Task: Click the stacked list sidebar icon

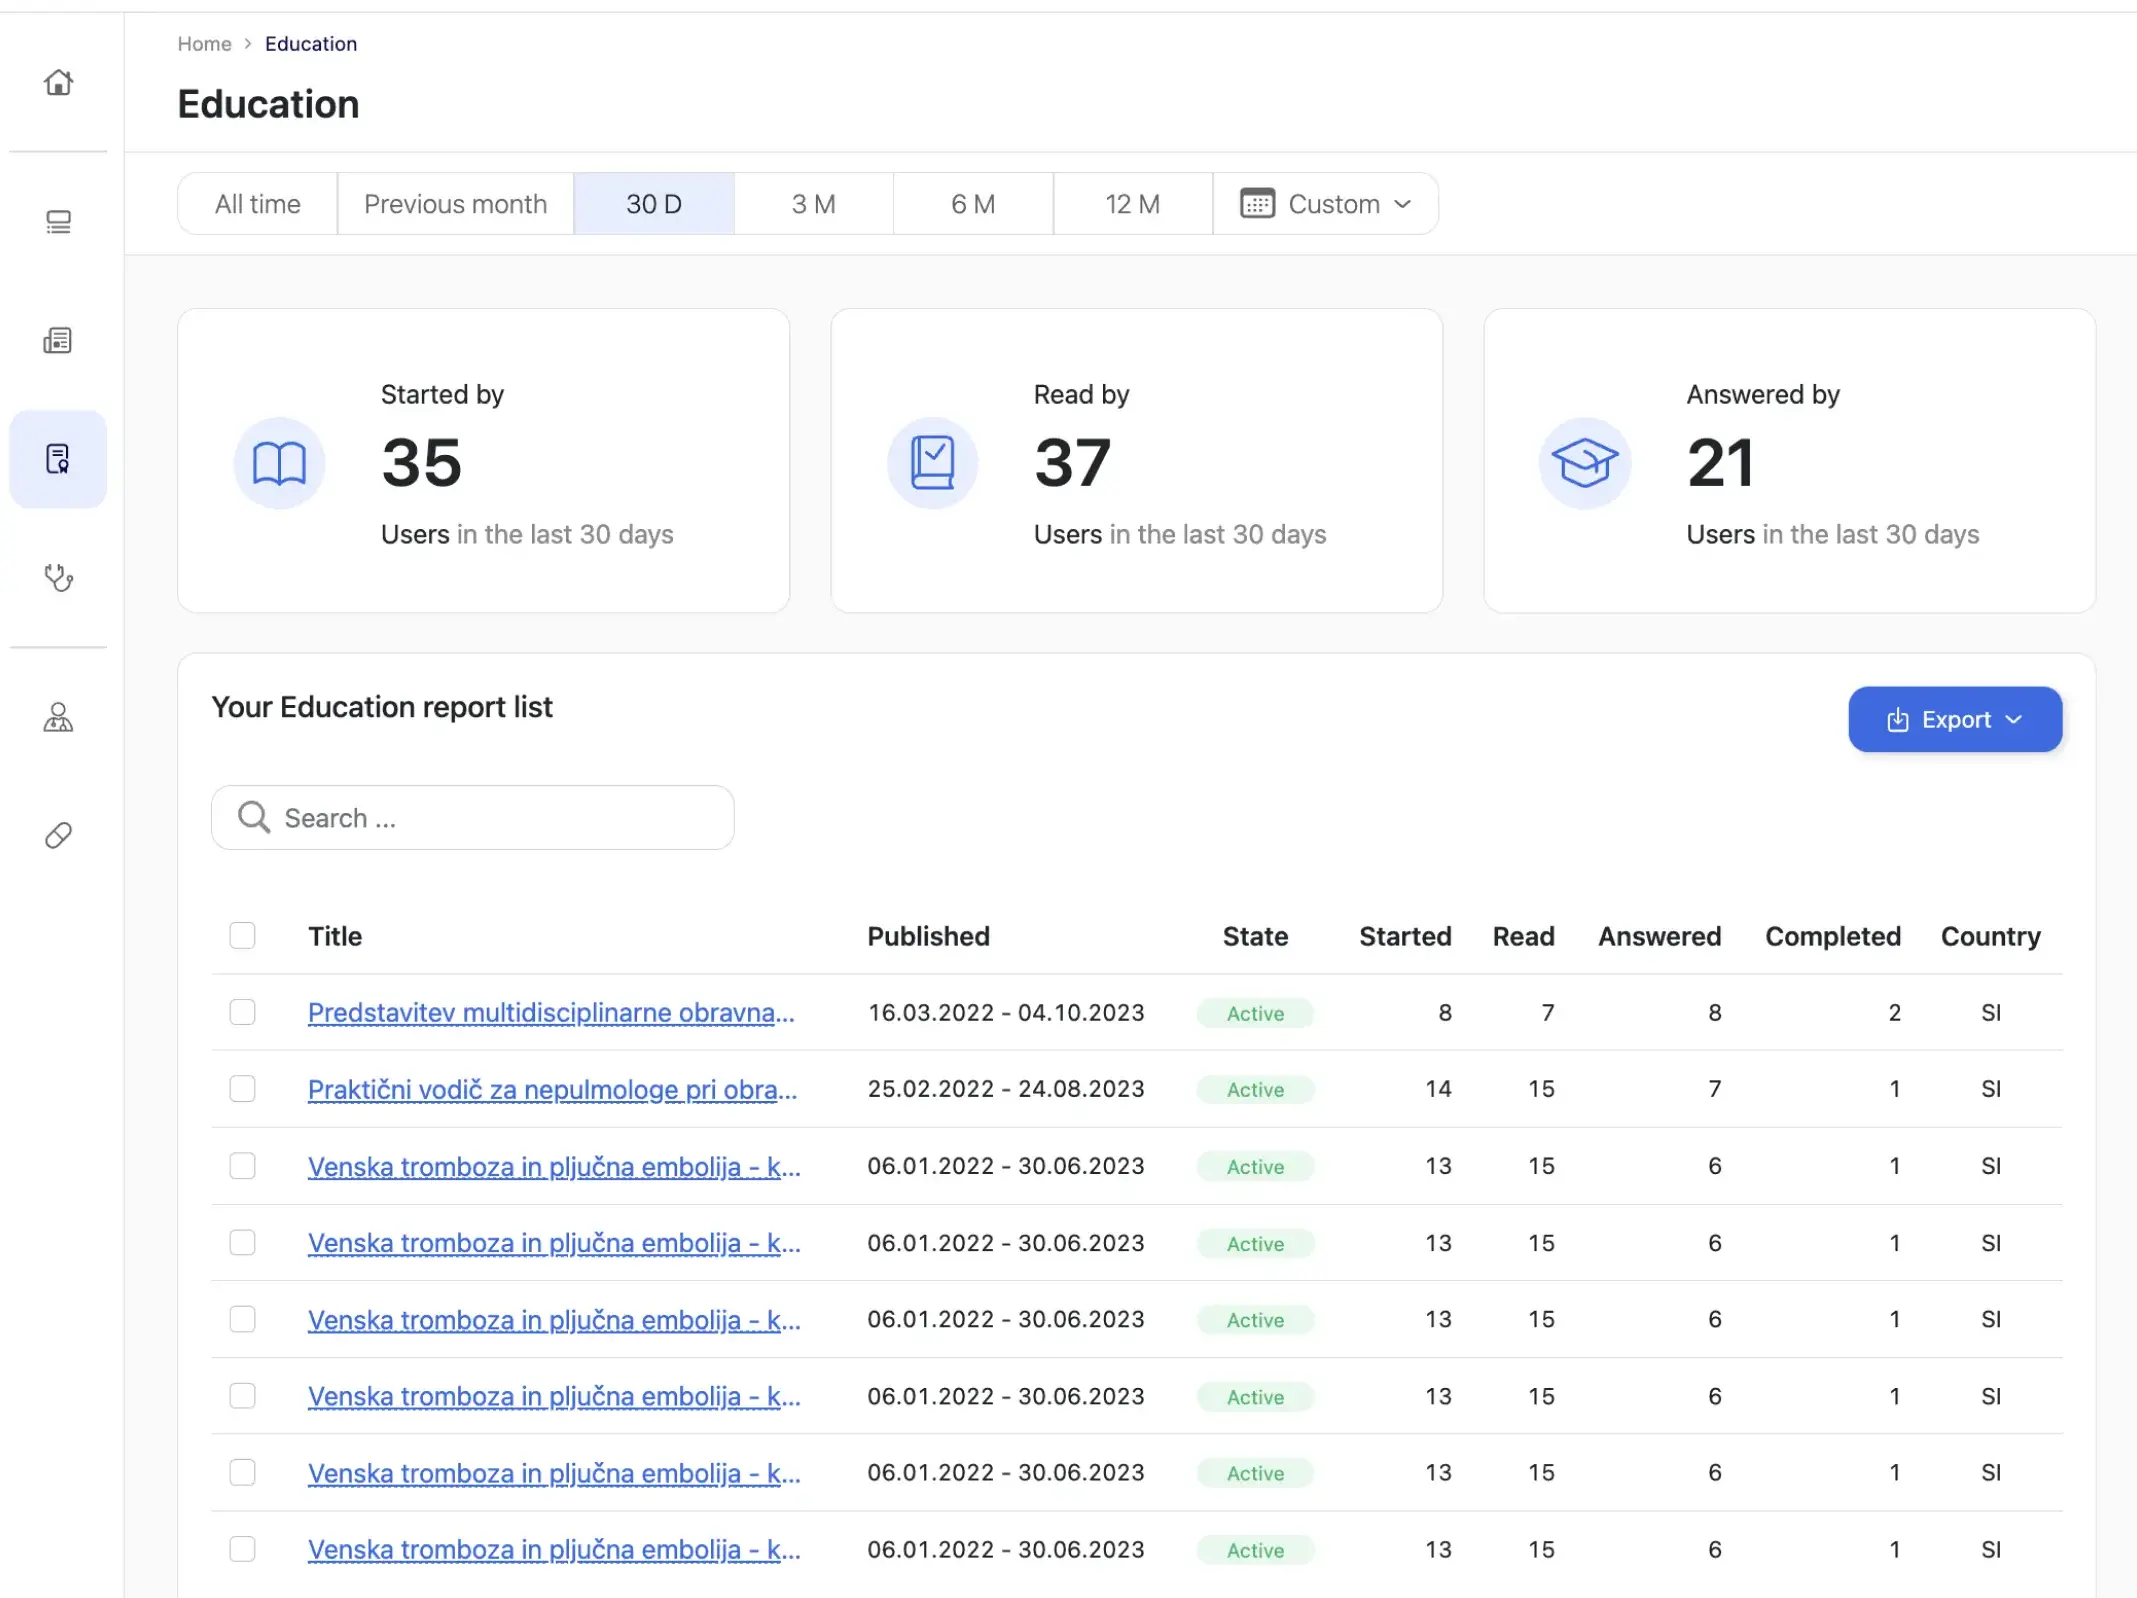Action: tap(58, 221)
